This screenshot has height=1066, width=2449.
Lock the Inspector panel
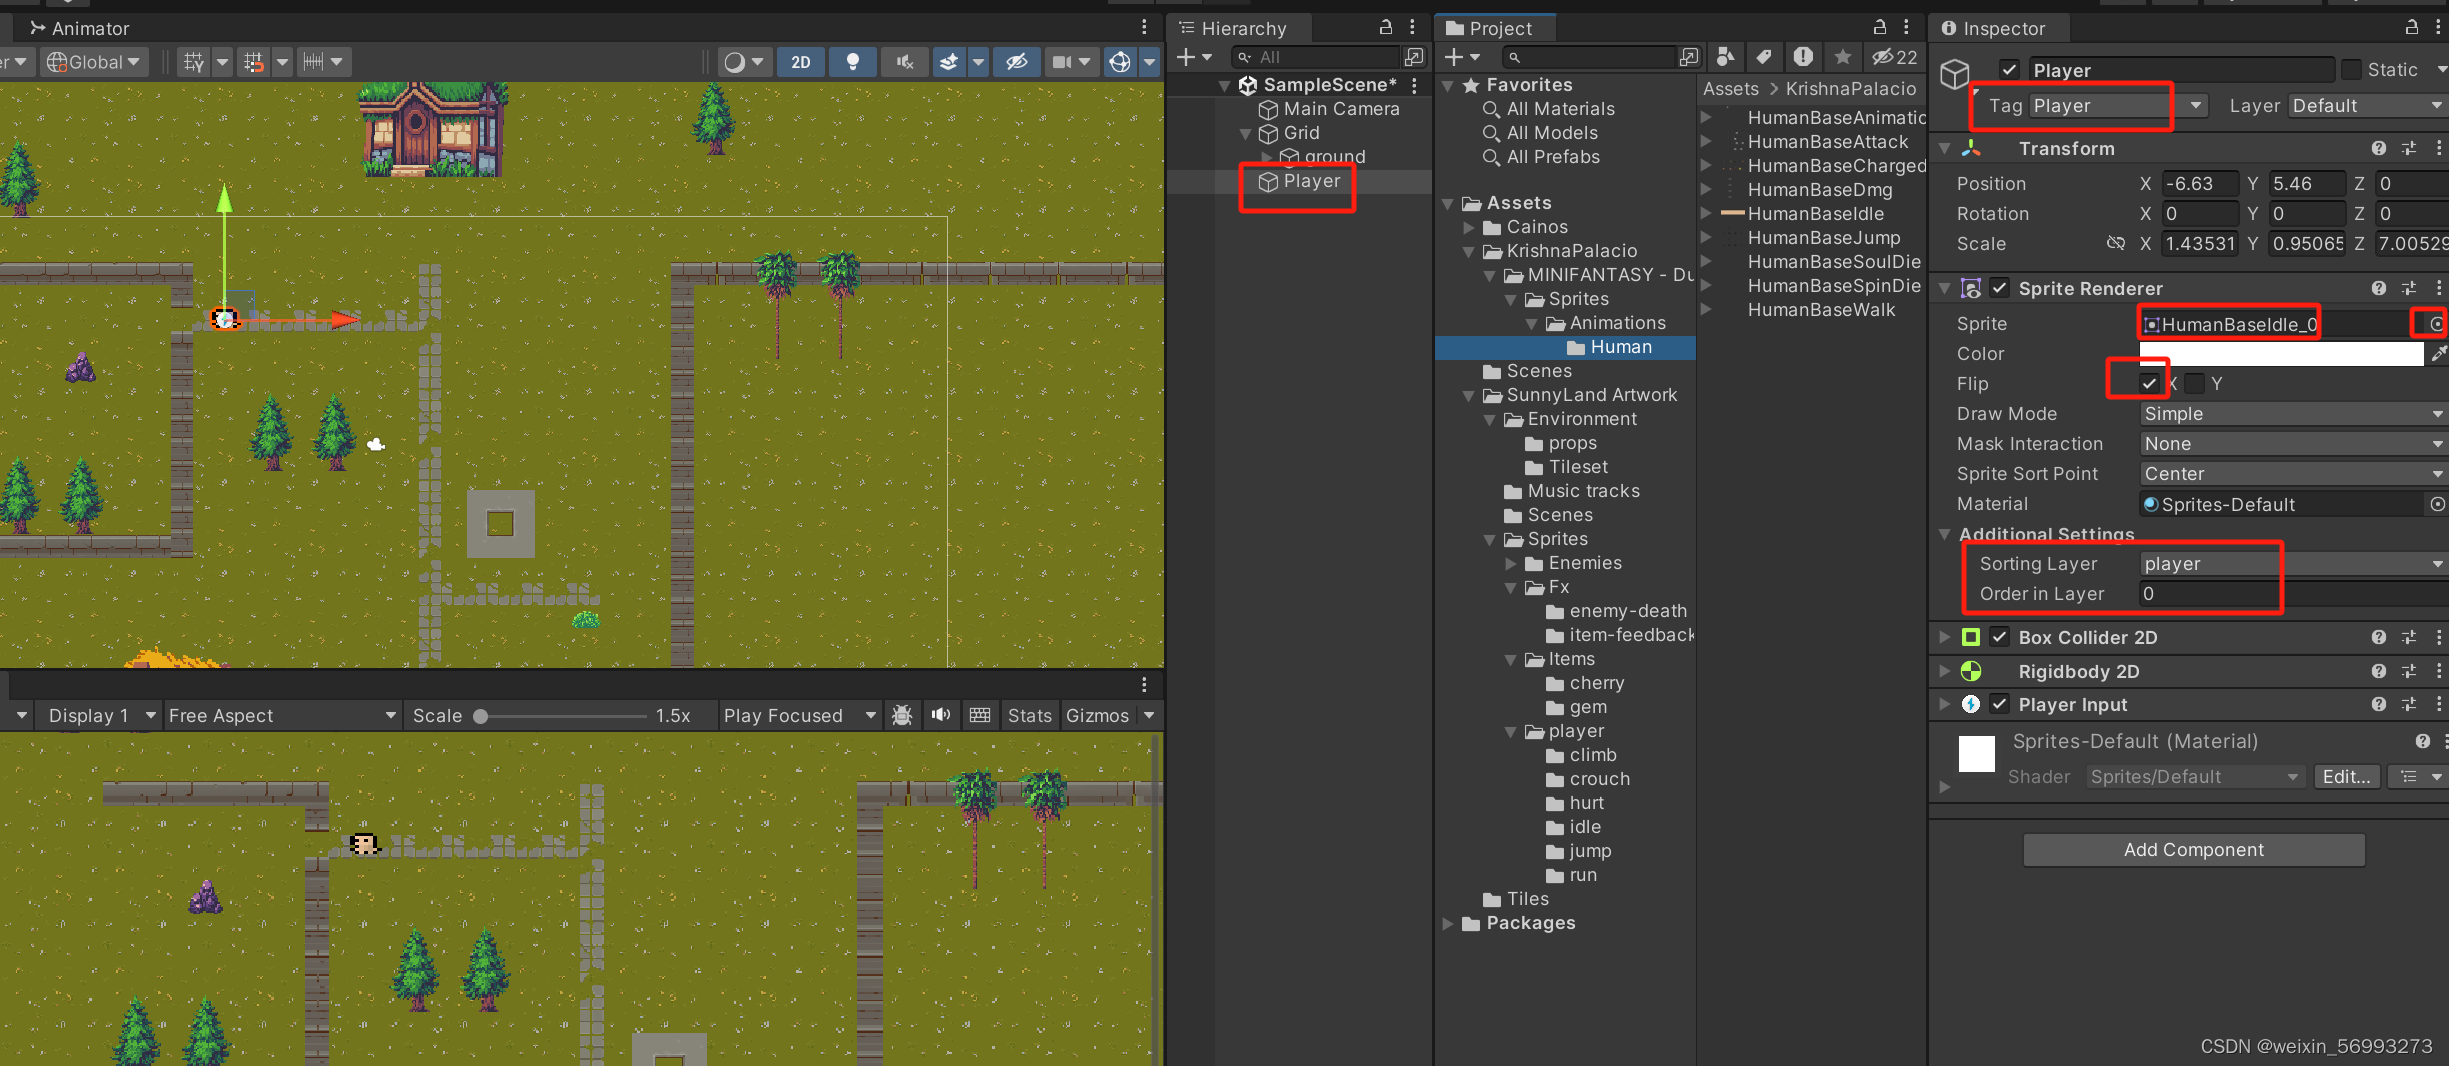tap(2411, 27)
